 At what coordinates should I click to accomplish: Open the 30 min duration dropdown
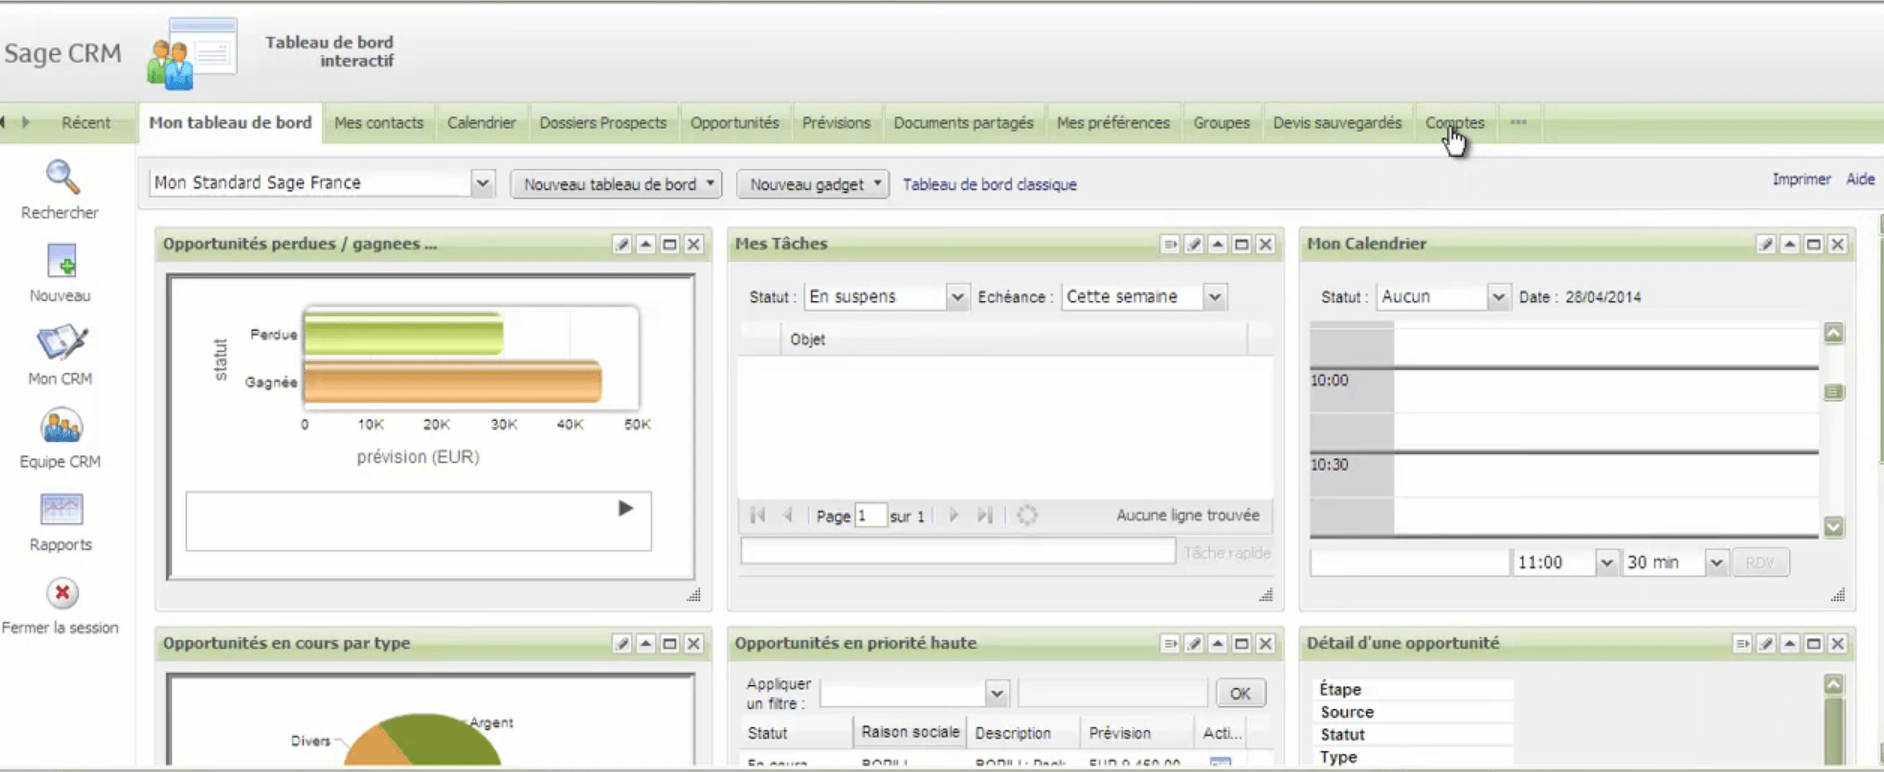click(x=1716, y=563)
